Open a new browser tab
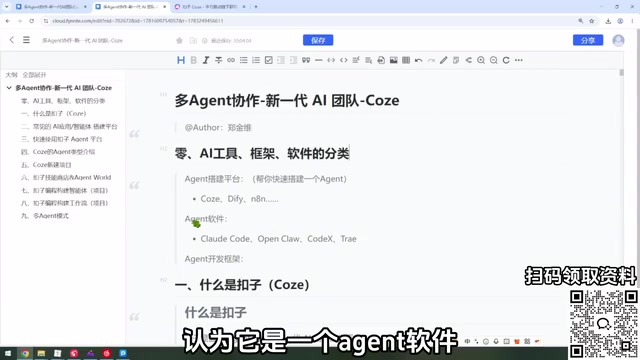This screenshot has width=640, height=360. (x=256, y=7)
